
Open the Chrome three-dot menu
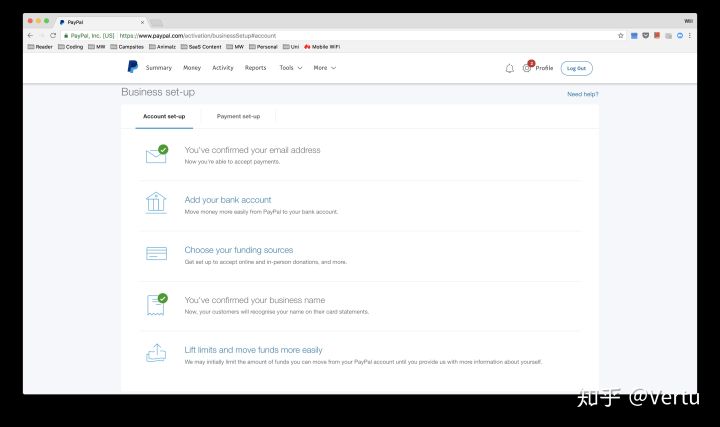pos(690,35)
